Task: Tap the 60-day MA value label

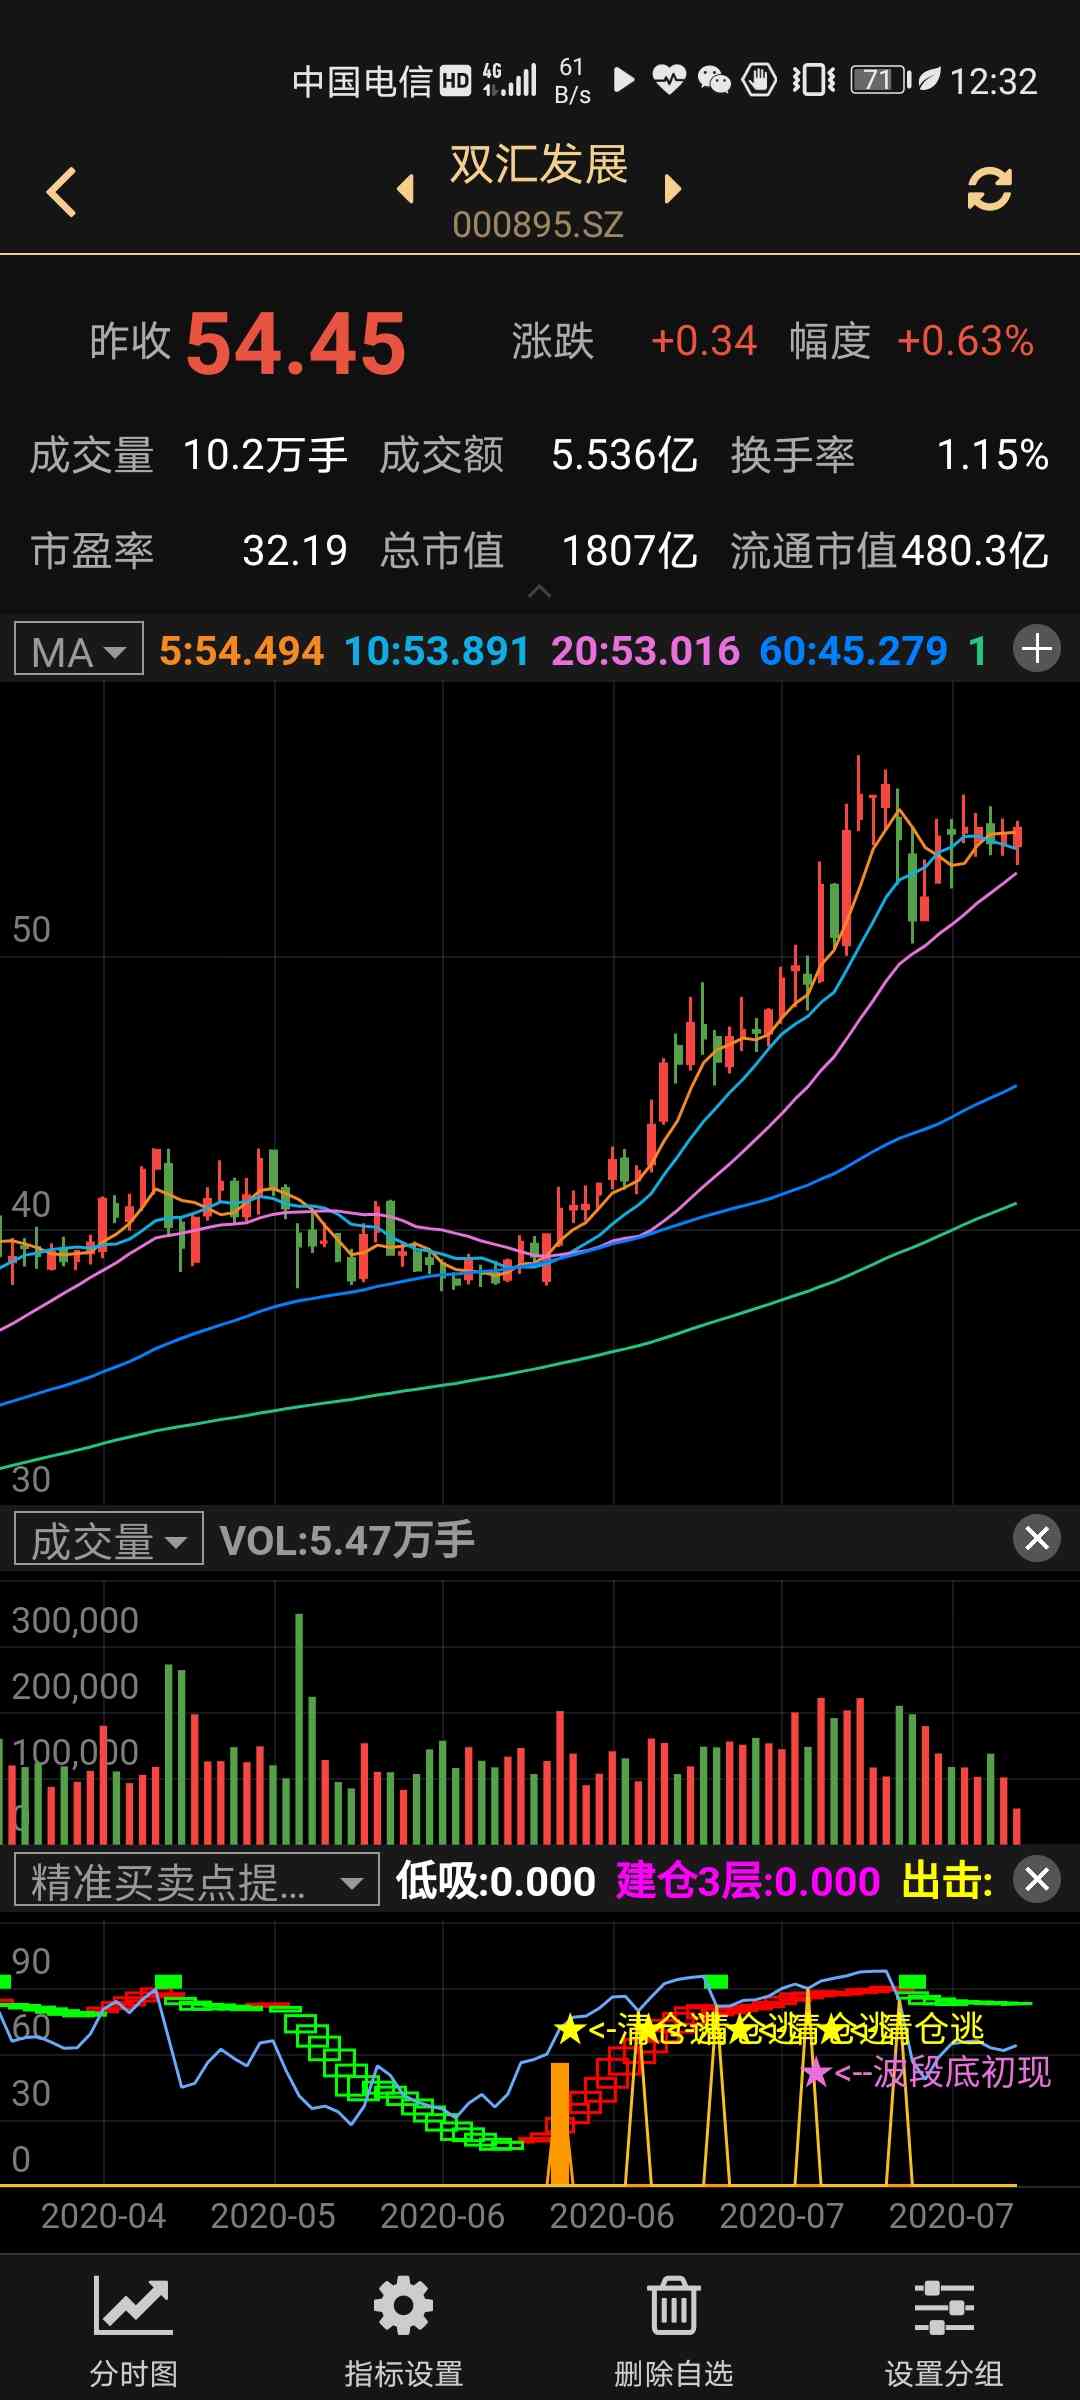Action: tap(852, 651)
